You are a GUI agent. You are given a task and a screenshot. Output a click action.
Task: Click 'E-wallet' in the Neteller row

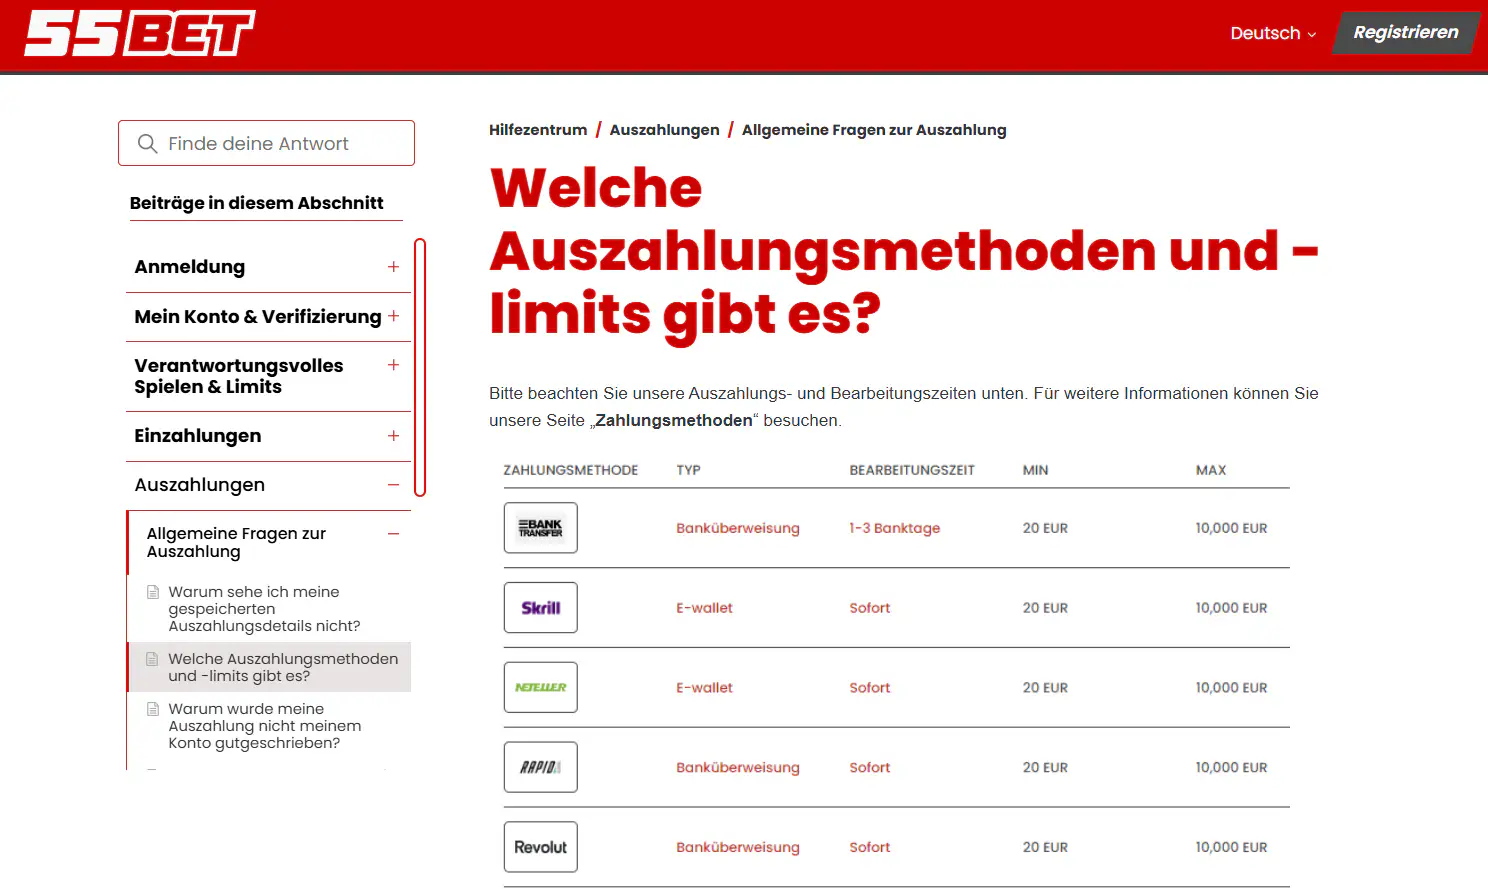click(x=704, y=688)
